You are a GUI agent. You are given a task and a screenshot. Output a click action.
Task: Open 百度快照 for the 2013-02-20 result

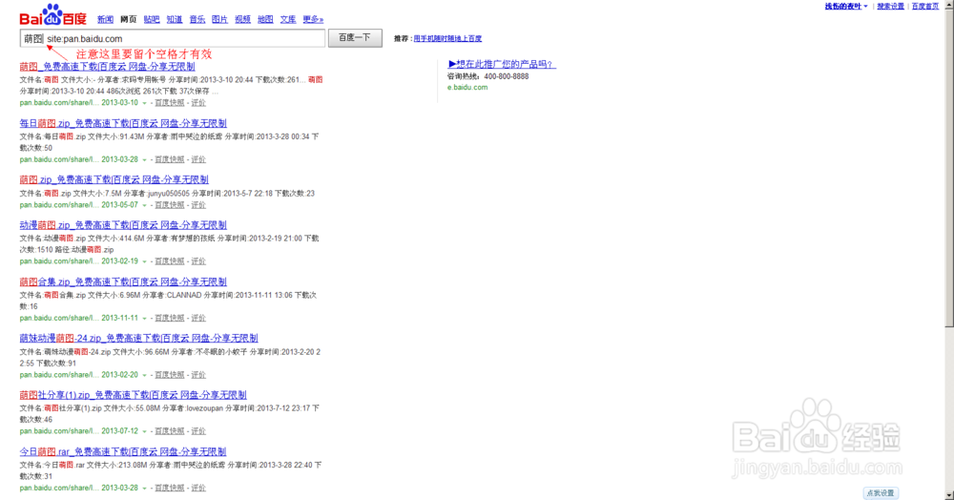[169, 375]
